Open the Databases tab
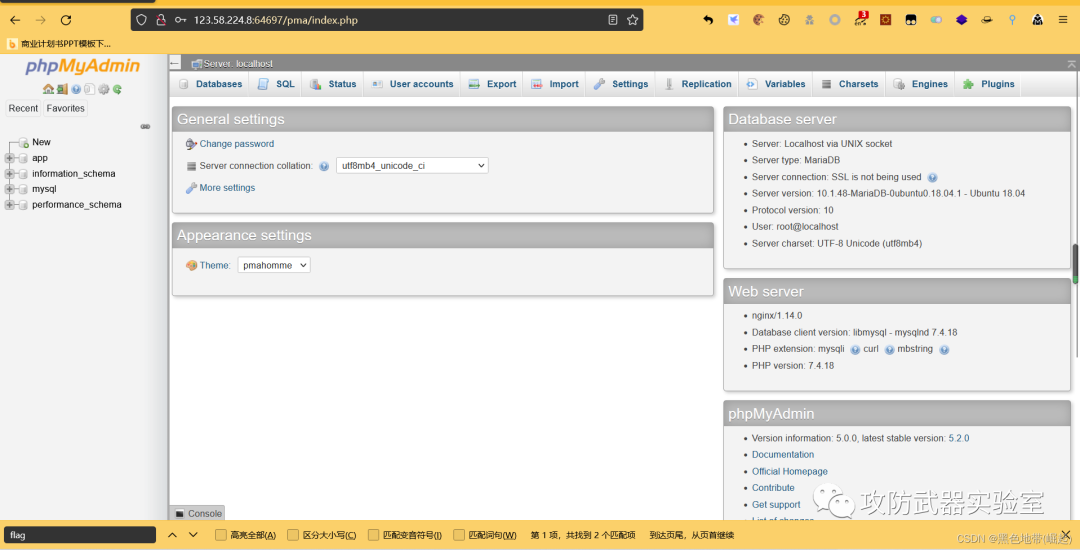The height and width of the screenshot is (550, 1080). 211,84
